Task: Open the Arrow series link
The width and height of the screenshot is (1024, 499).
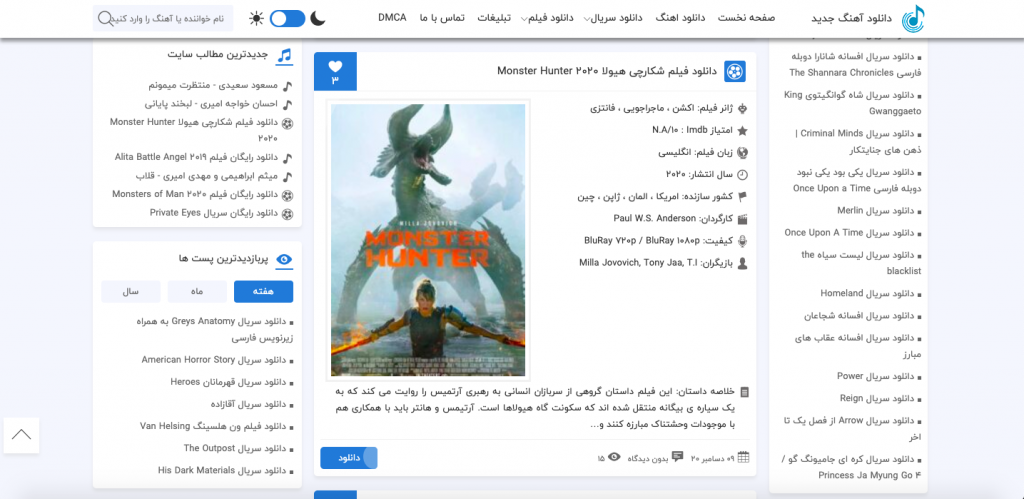Action: pos(852,428)
